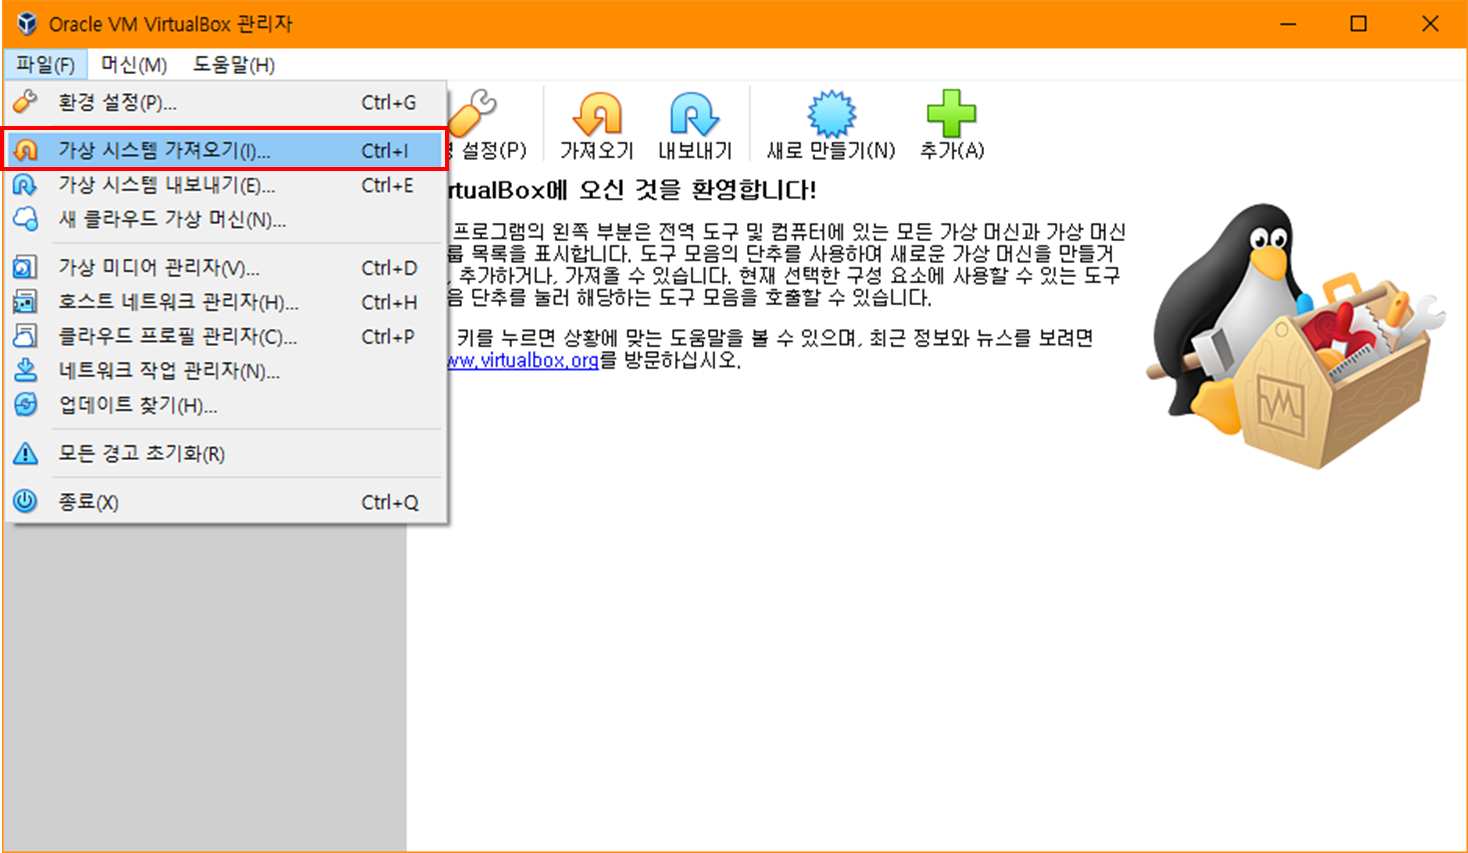This screenshot has height=853, width=1468.
Task: Click the update icon beside 업데이트 찾기(H)
Action: [25, 404]
